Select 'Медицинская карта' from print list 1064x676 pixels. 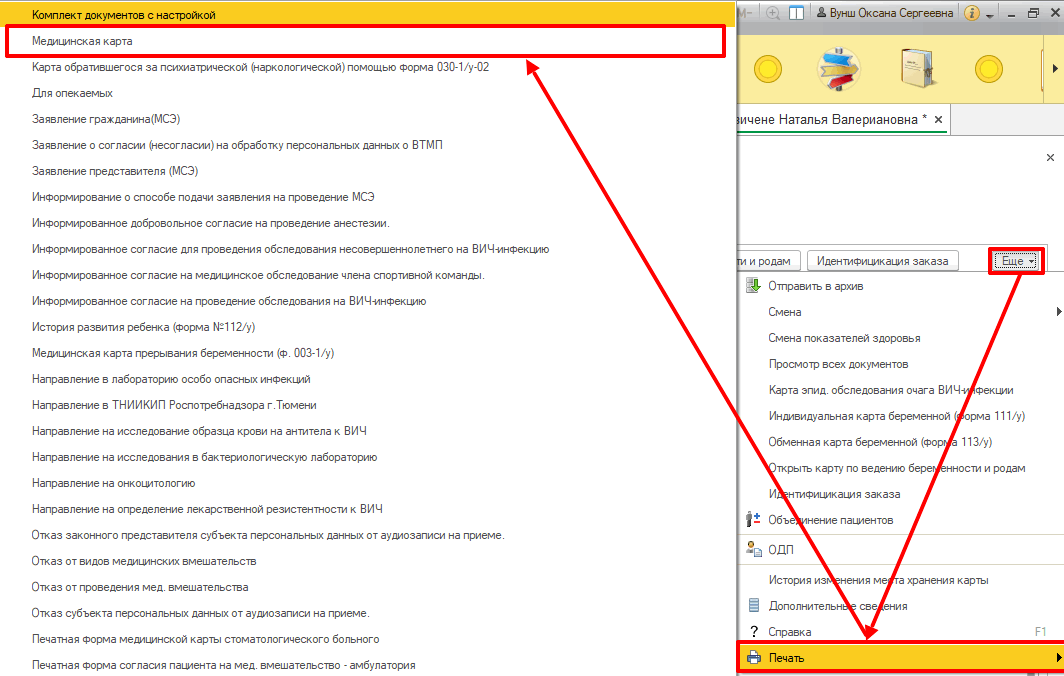point(82,41)
